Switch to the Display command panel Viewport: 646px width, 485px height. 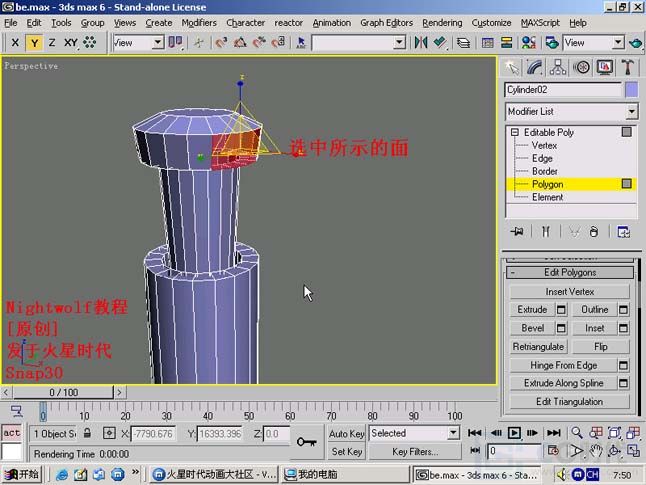(604, 68)
